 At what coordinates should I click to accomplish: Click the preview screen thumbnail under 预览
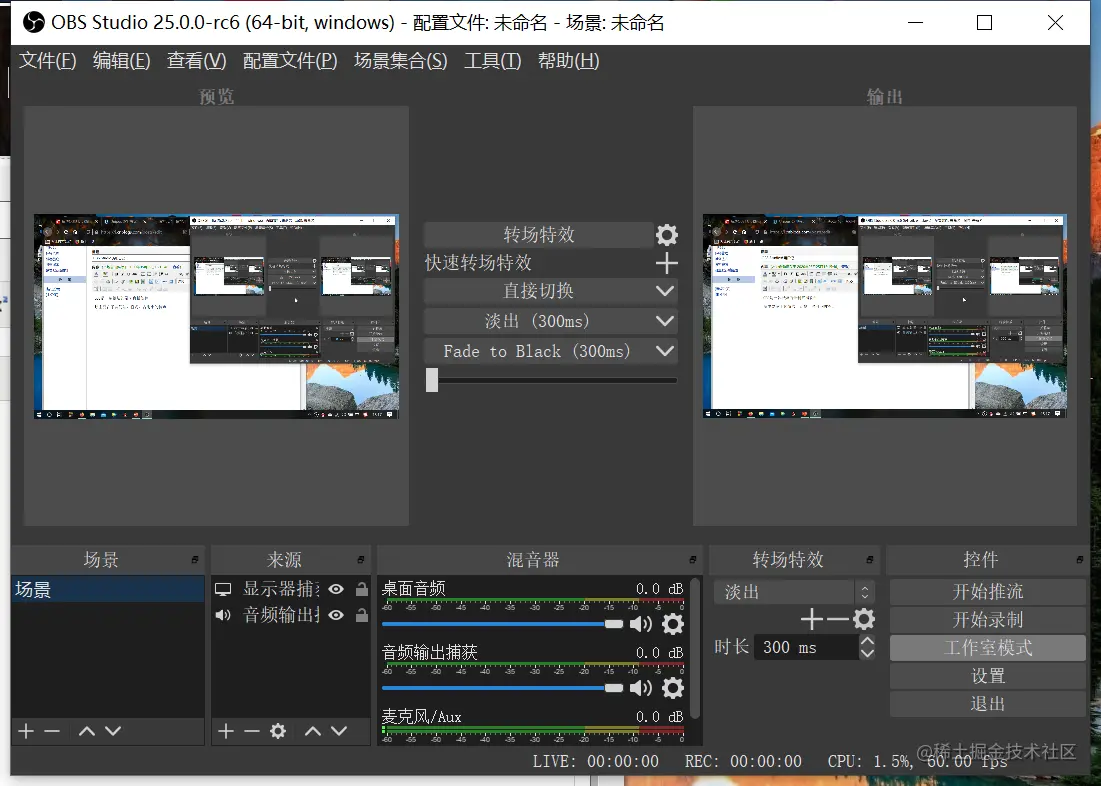216,316
